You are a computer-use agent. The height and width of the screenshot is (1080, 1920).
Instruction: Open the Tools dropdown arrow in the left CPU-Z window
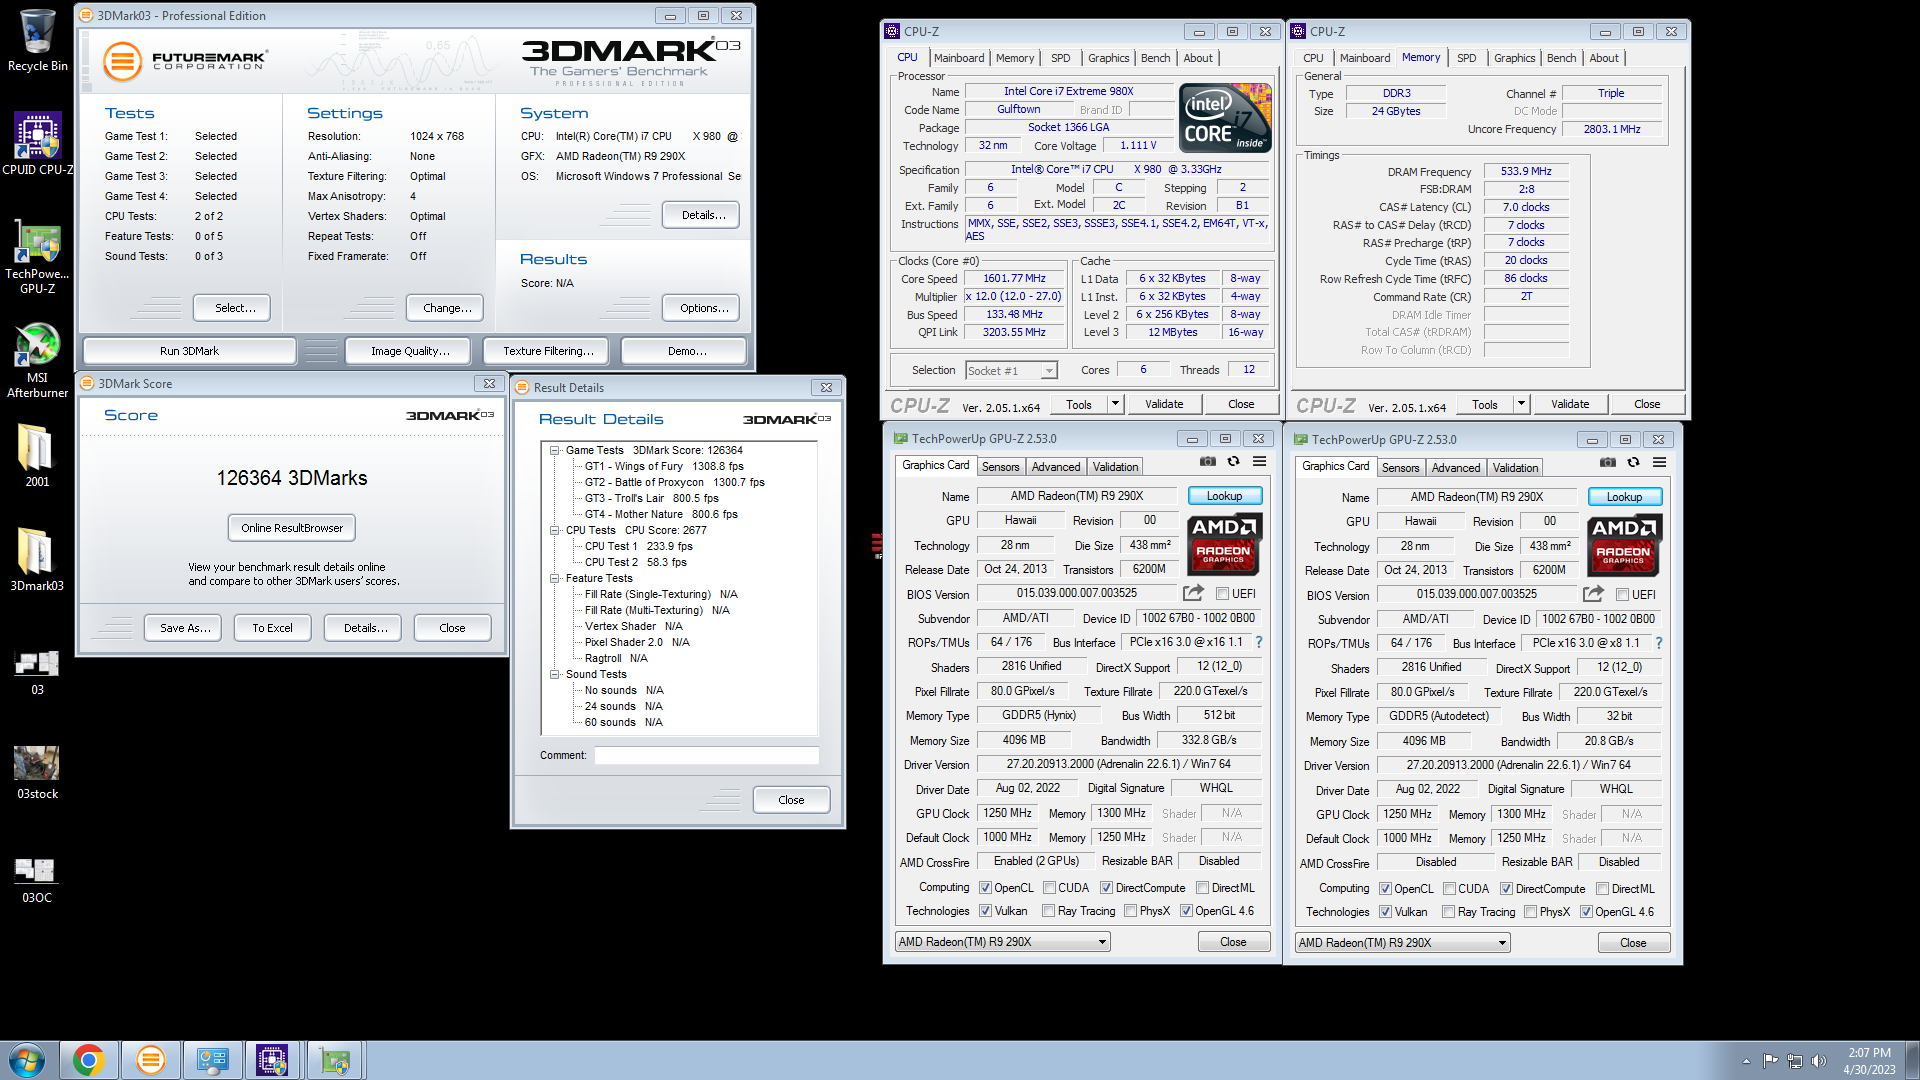[x=1115, y=404]
